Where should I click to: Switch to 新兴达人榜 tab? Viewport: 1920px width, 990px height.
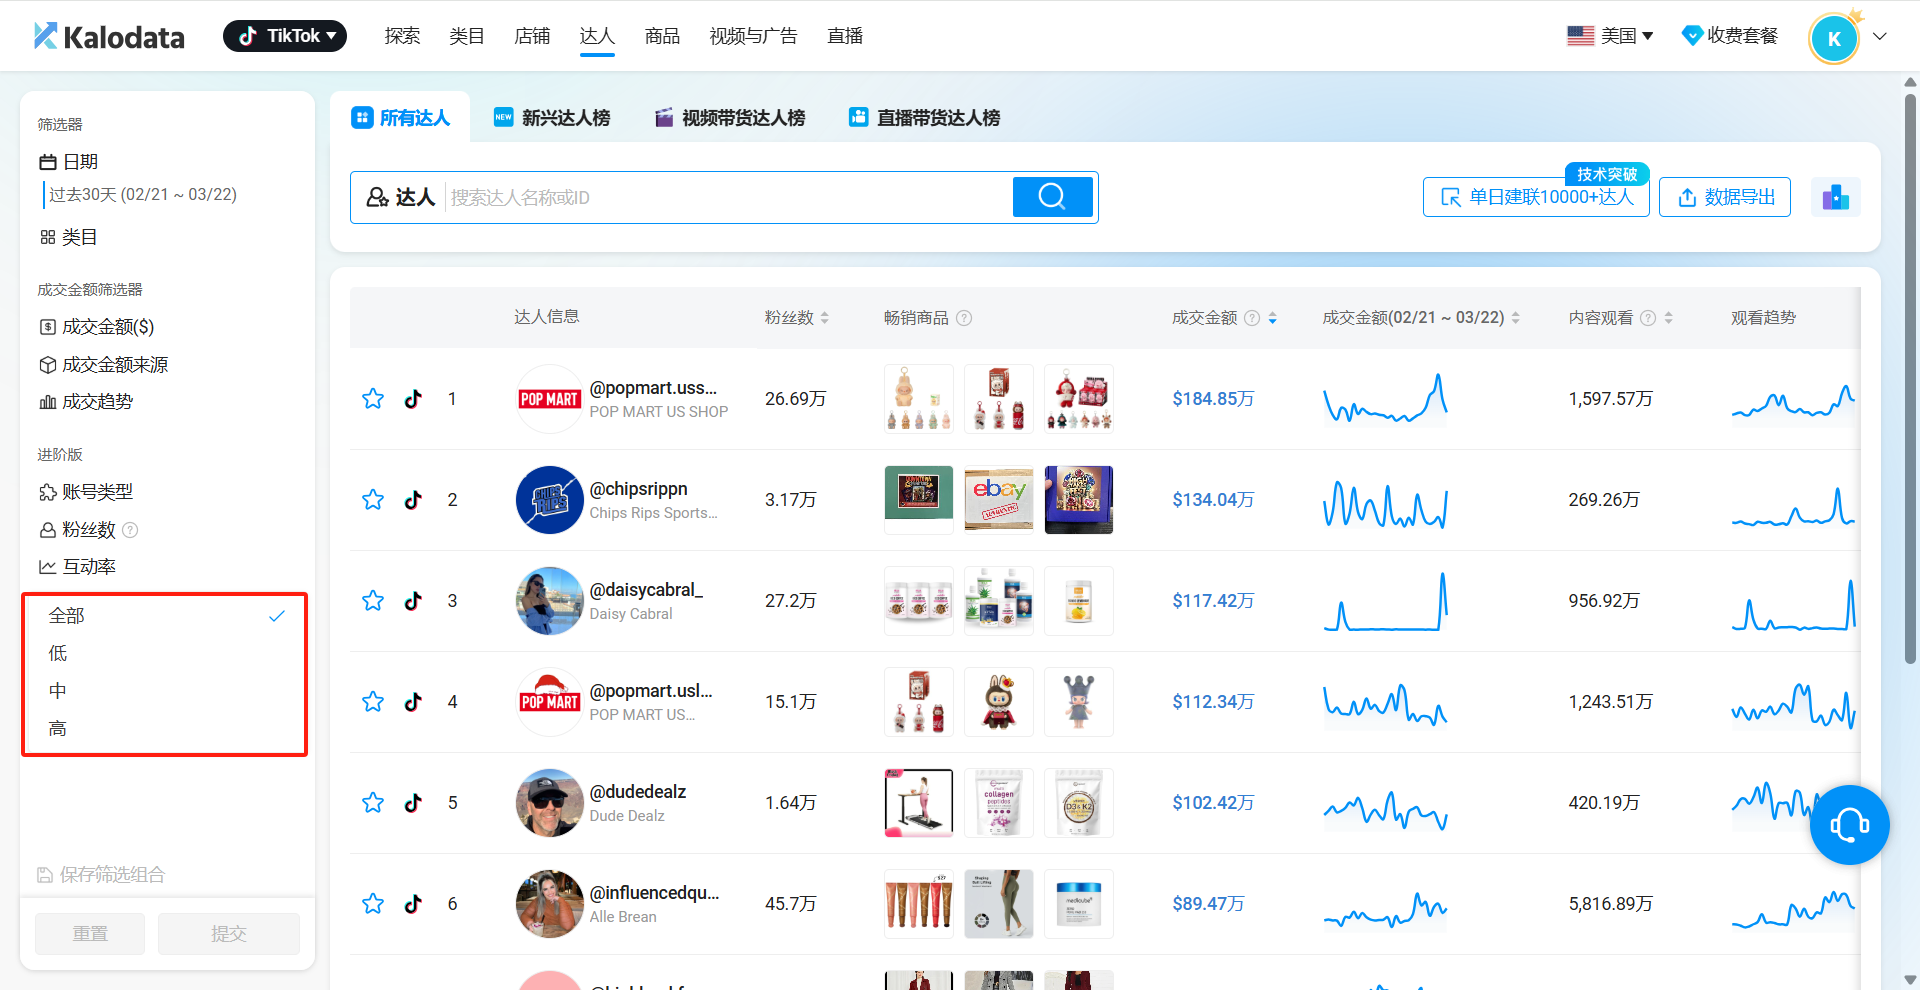(x=552, y=118)
